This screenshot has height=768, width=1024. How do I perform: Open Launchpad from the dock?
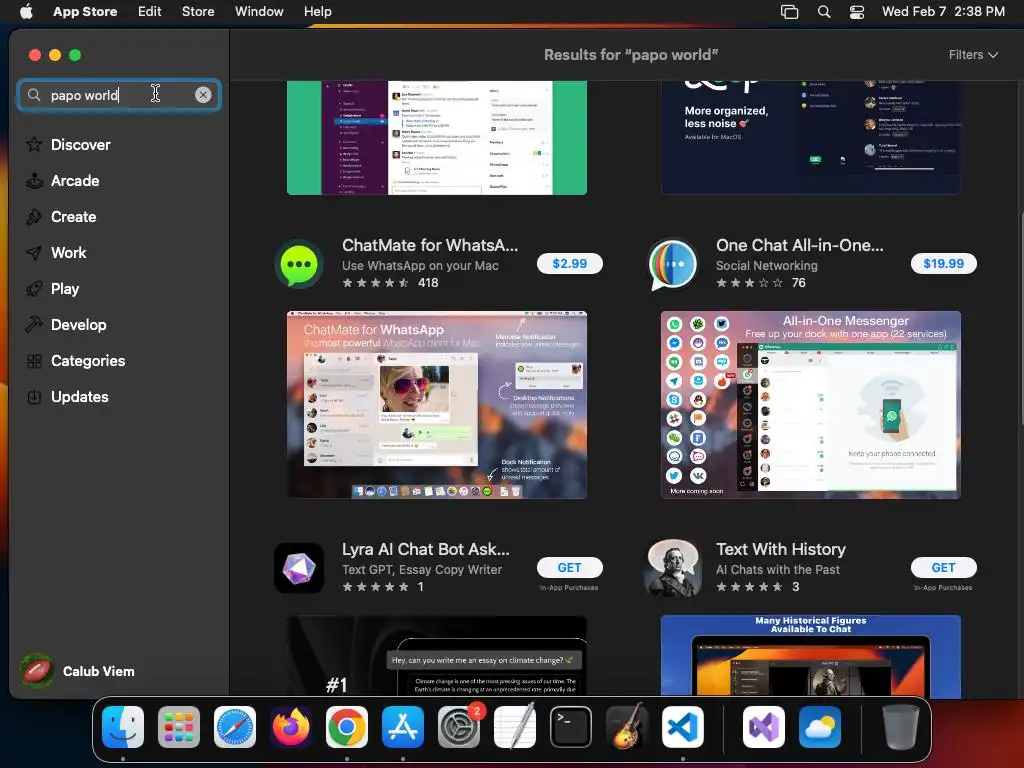click(x=179, y=727)
